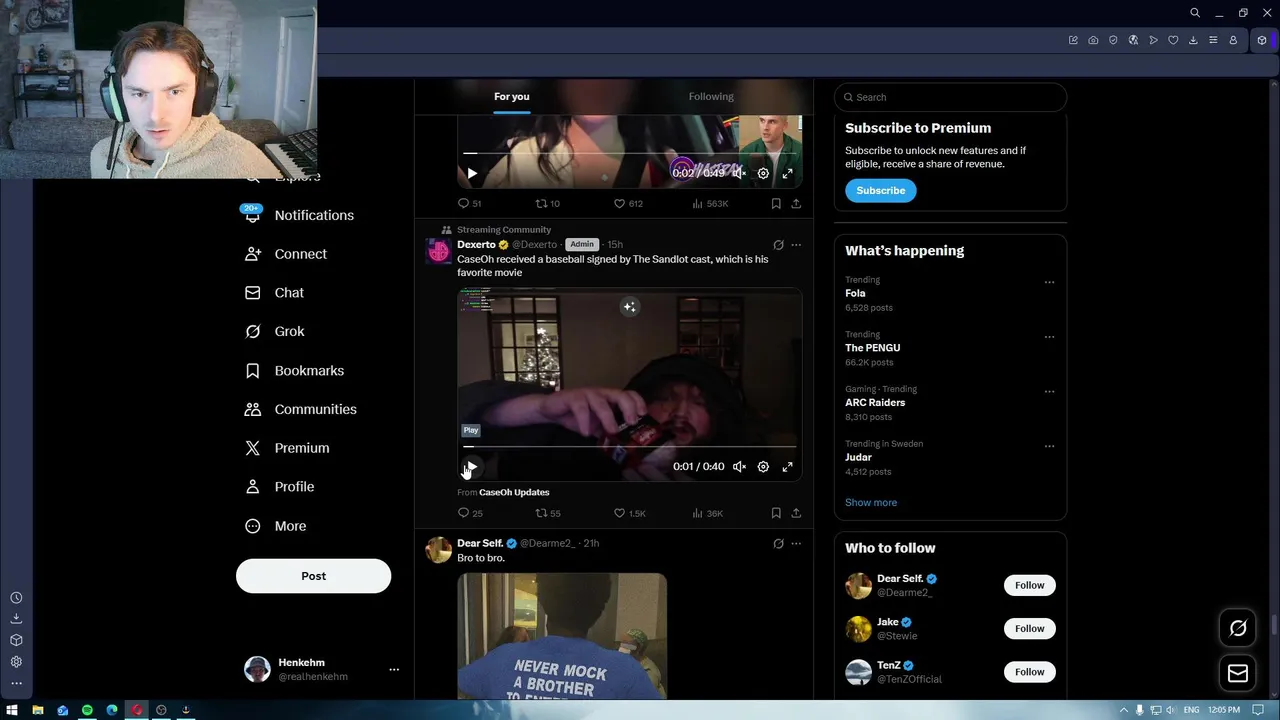Switch to the Following tab

tap(711, 97)
